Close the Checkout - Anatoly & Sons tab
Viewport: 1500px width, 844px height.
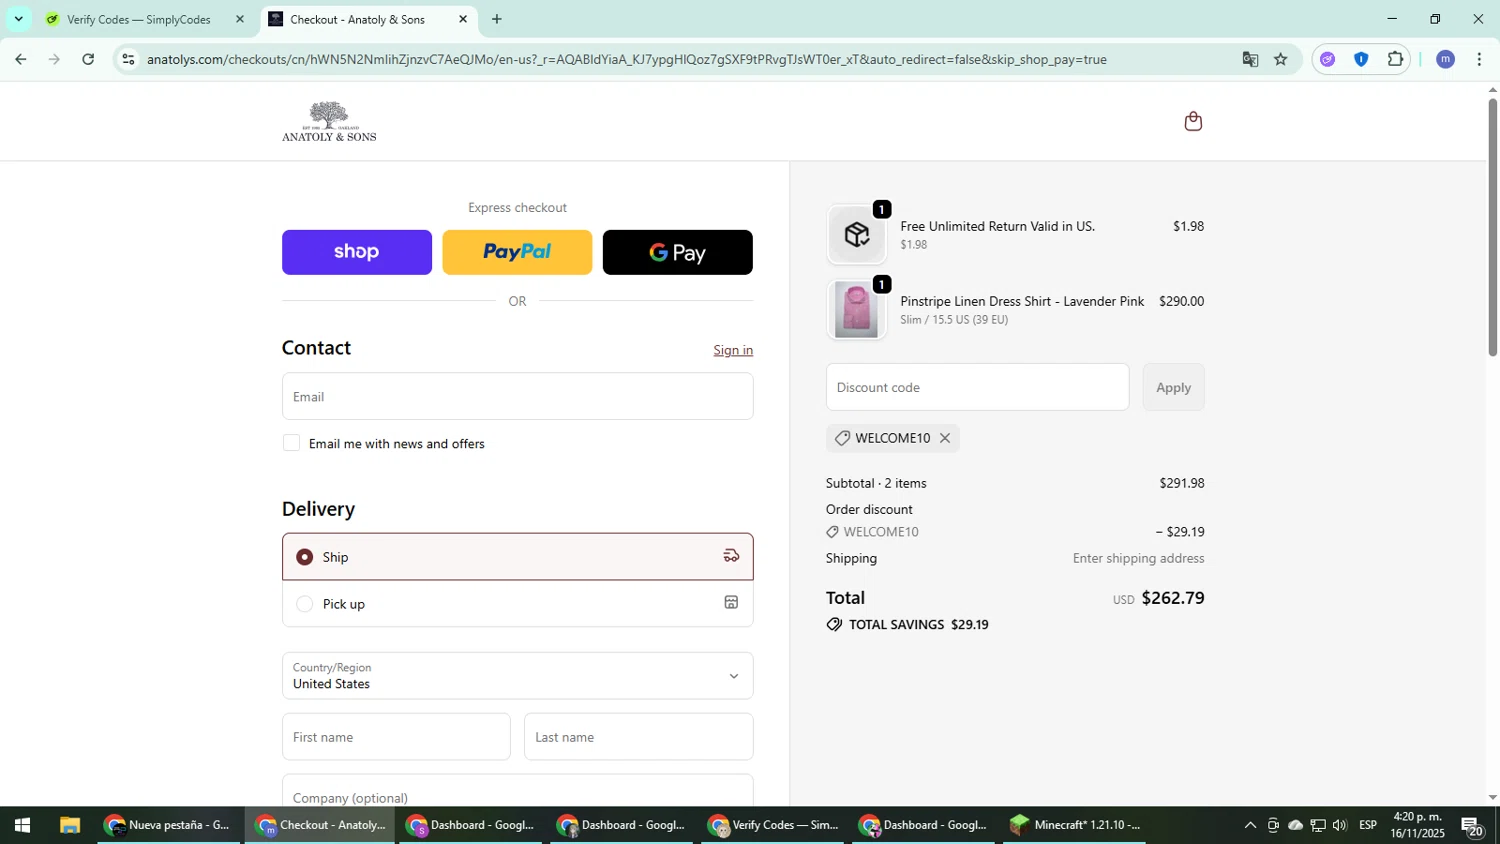point(463,19)
